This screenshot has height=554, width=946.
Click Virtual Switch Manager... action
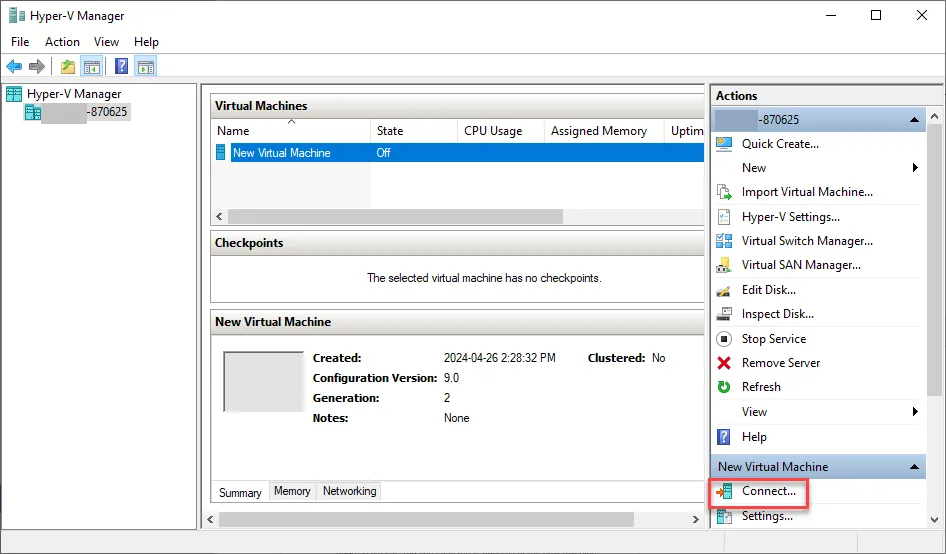(x=807, y=241)
